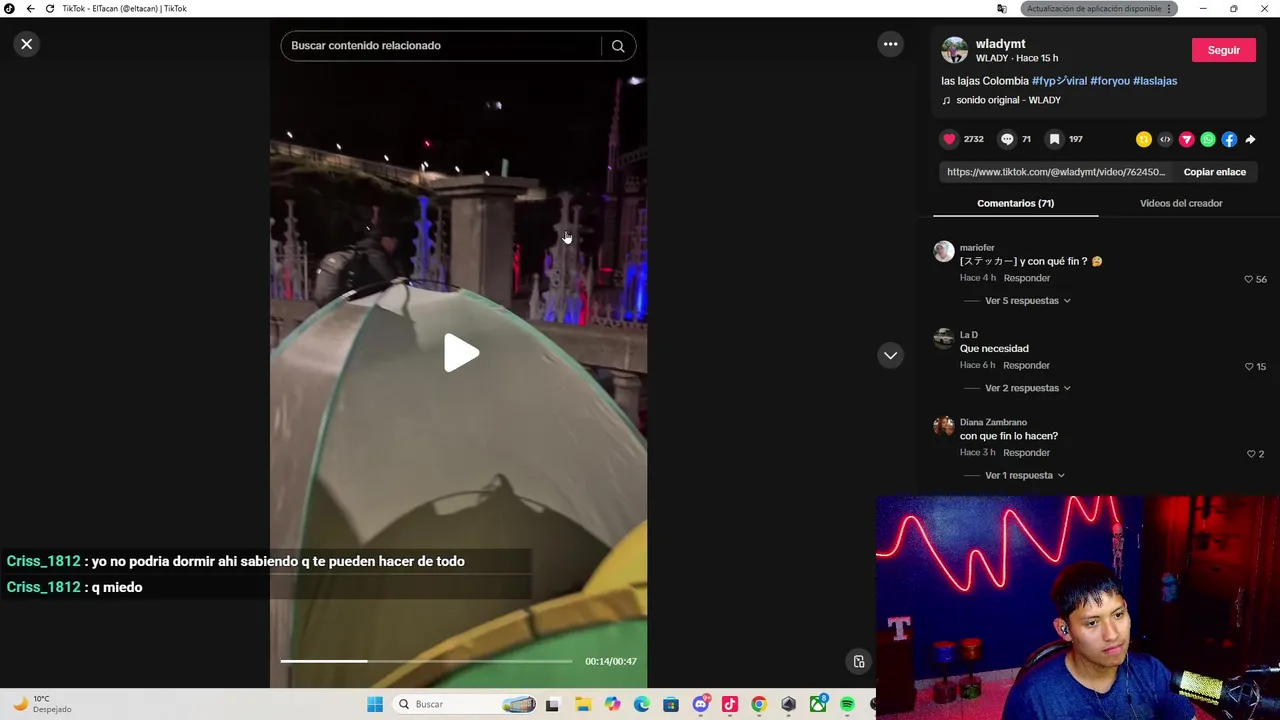This screenshot has height=720, width=1280.
Task: Open TikTok app from taskbar
Action: point(730,704)
